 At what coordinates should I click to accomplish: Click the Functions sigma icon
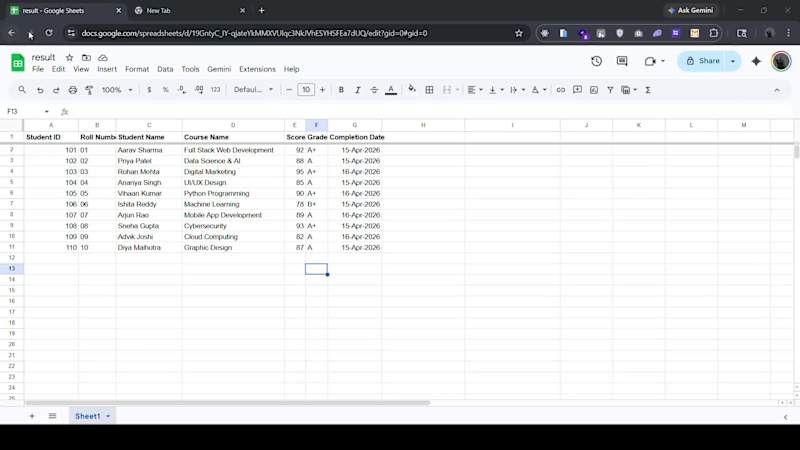point(648,90)
